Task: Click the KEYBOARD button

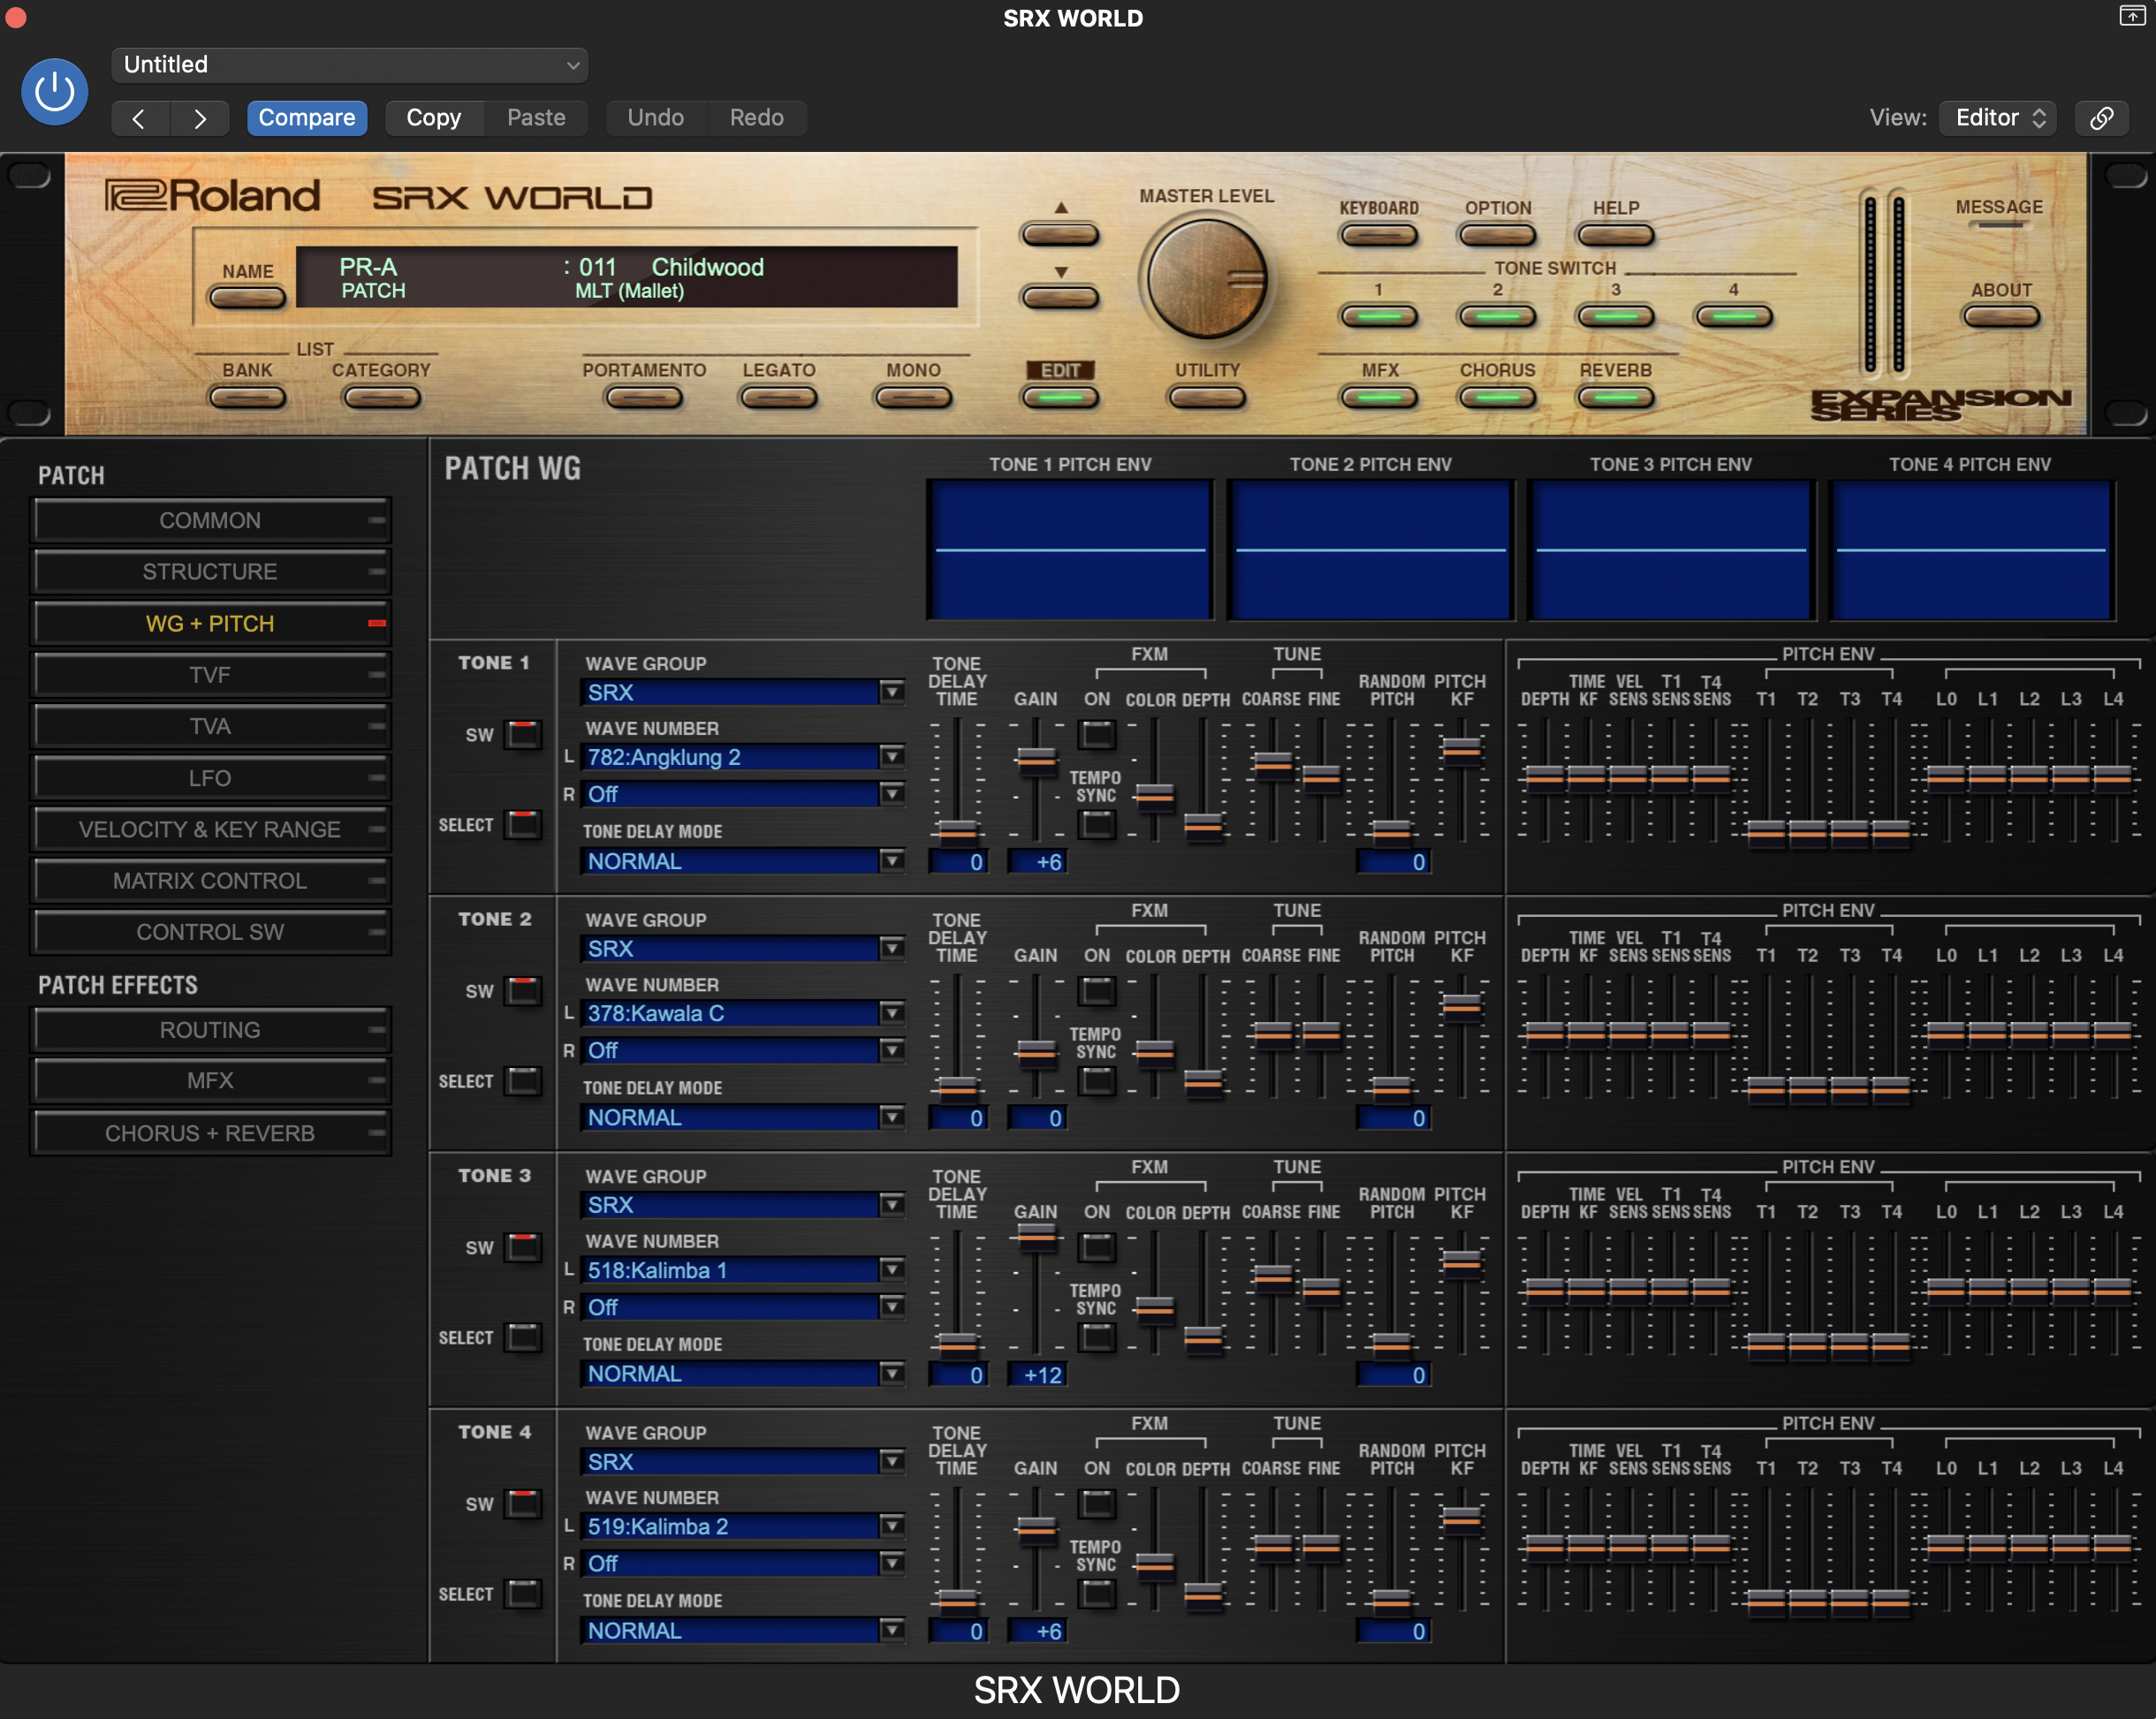Action: [1379, 236]
